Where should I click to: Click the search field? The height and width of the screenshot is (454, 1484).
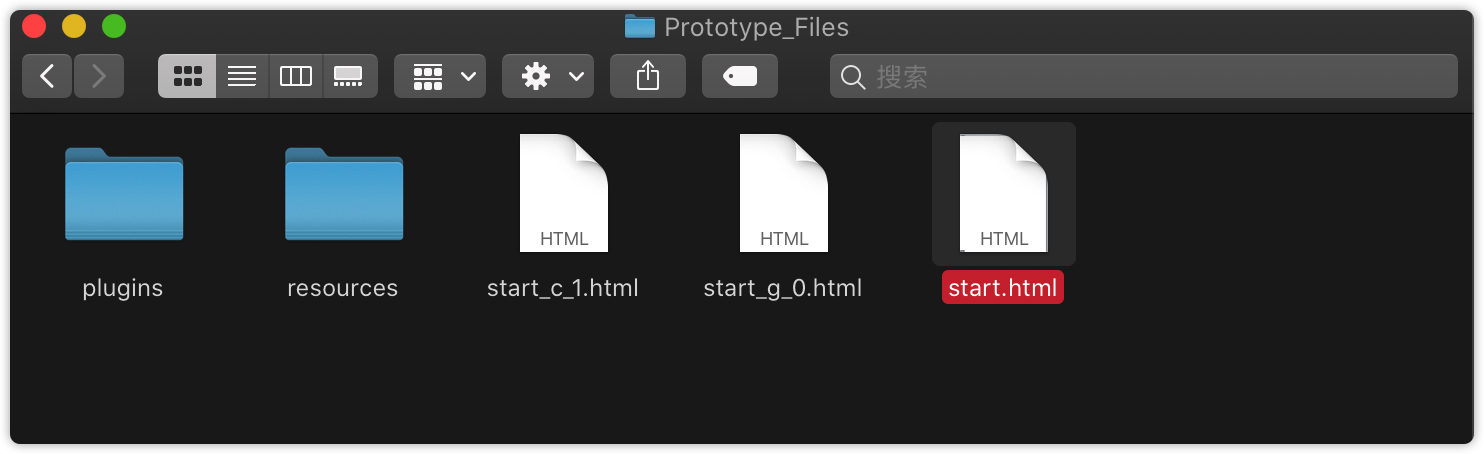click(x=1143, y=76)
